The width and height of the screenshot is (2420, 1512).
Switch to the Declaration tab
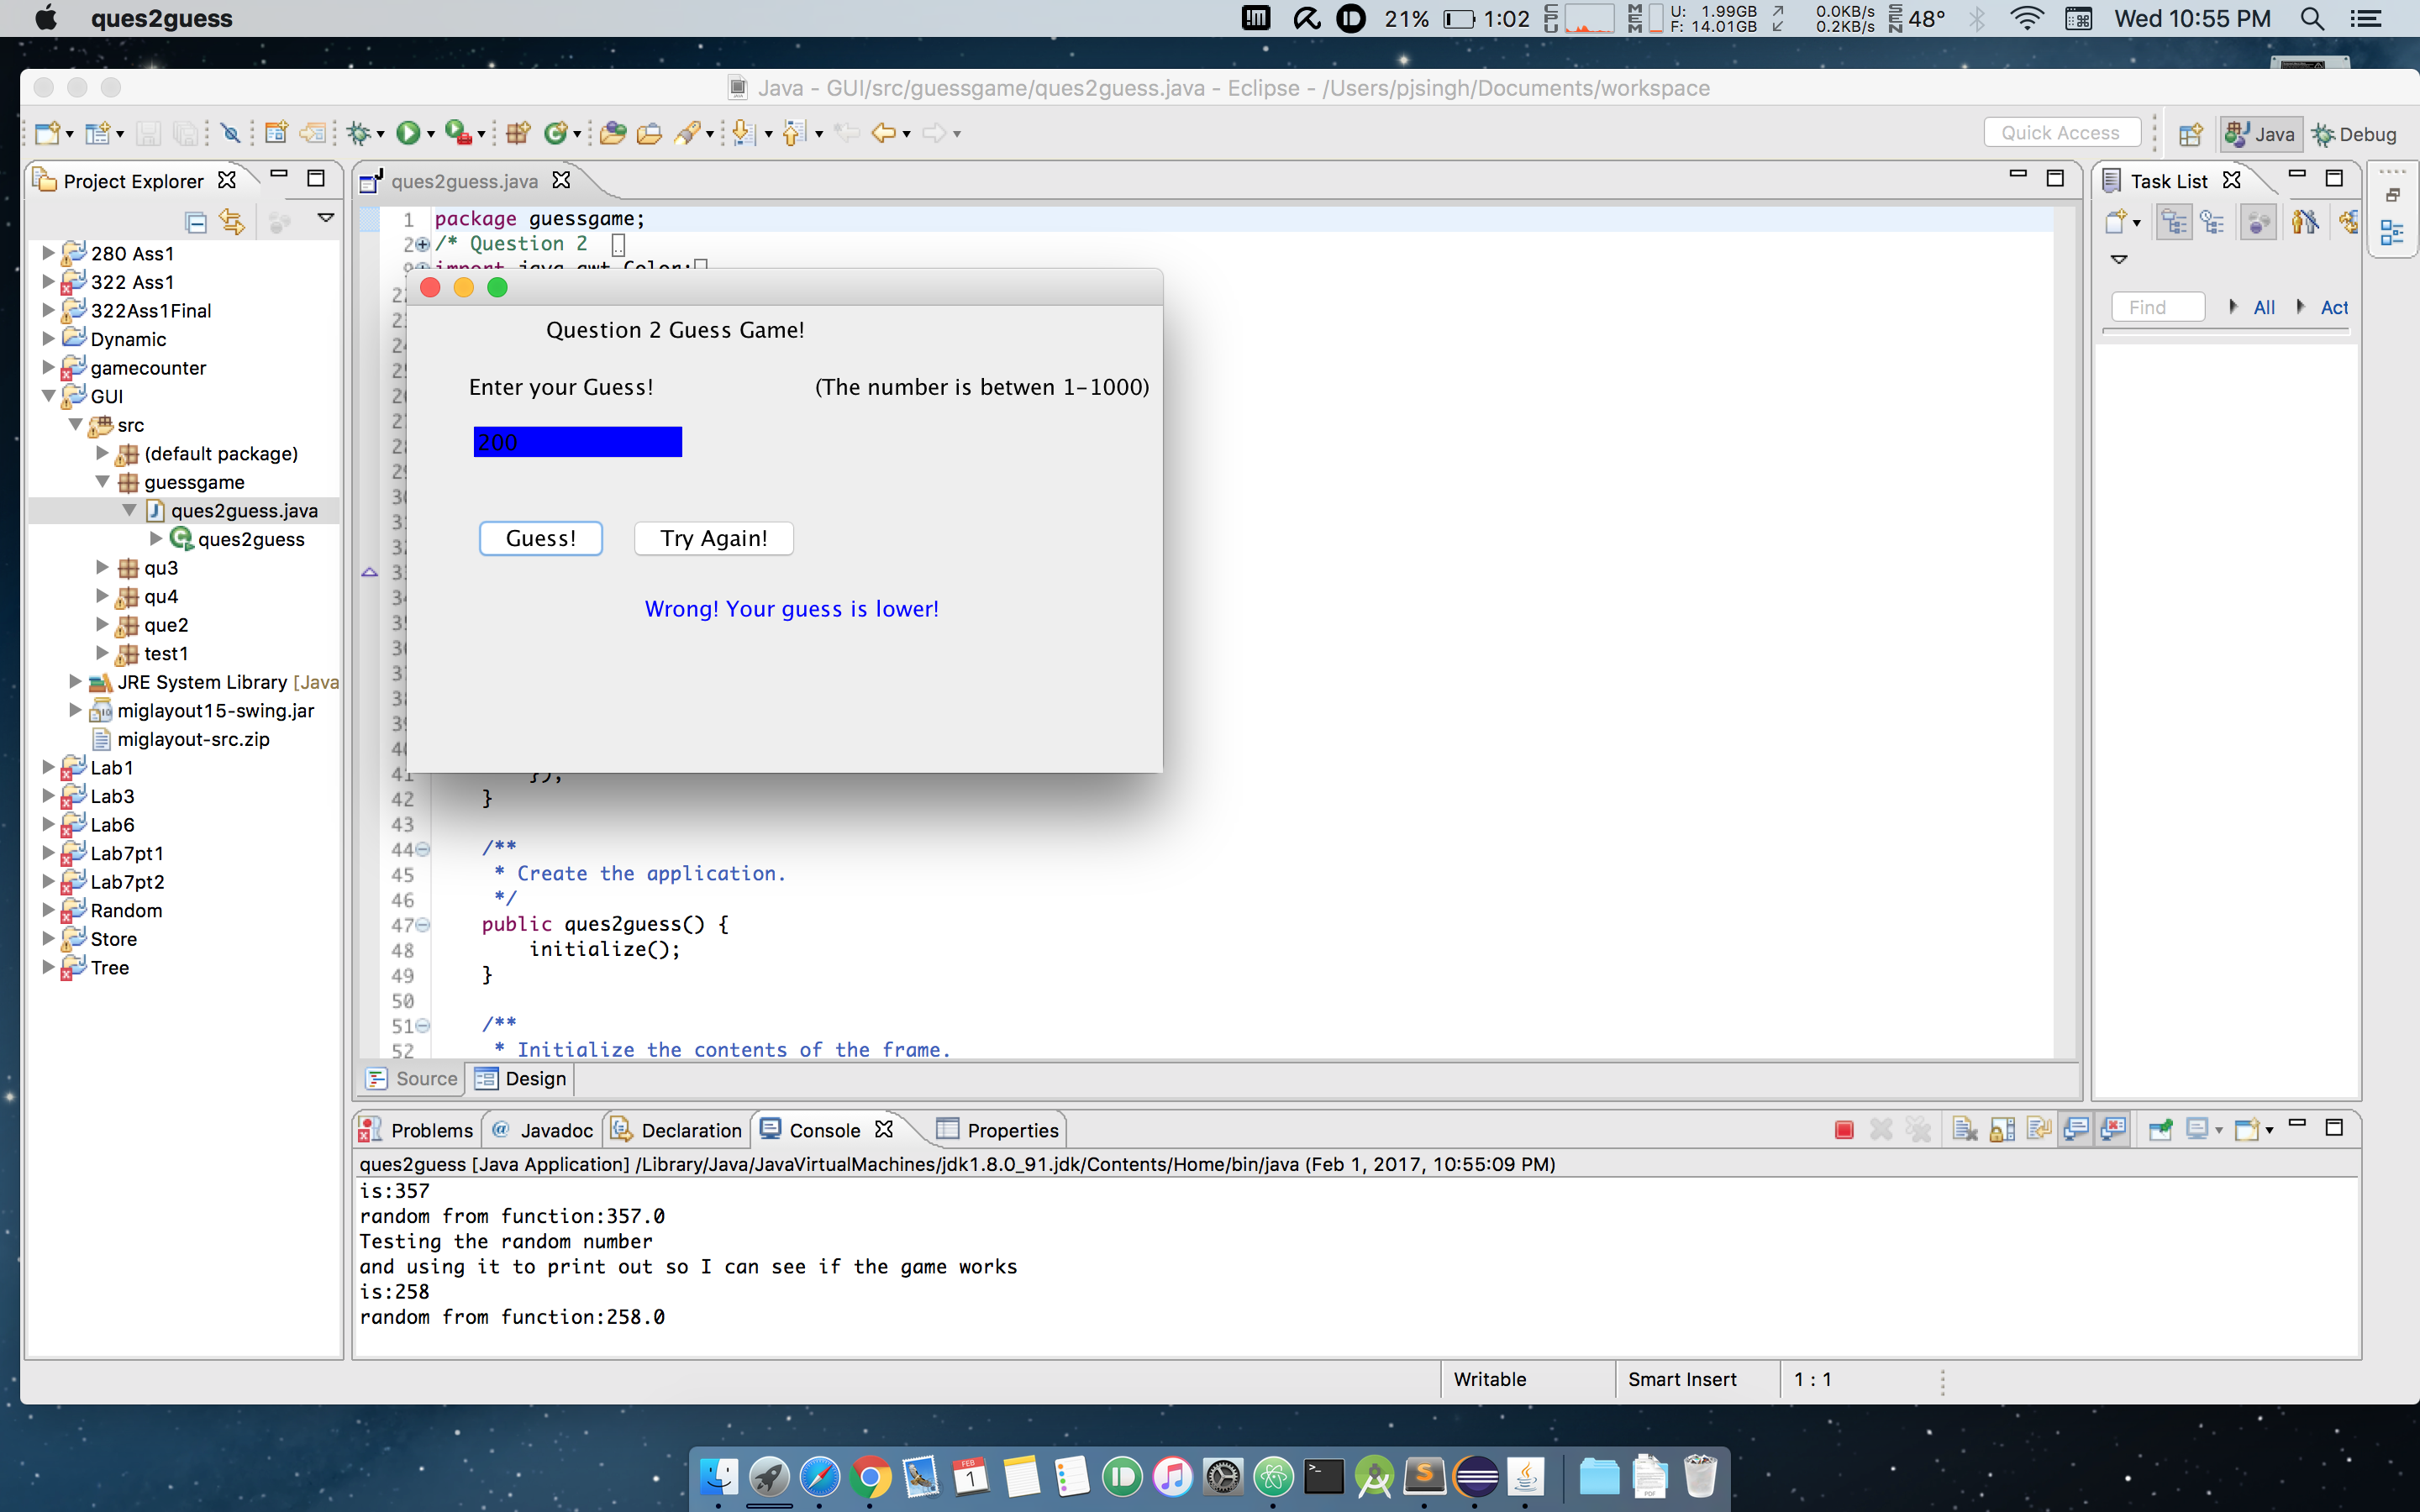coord(678,1130)
